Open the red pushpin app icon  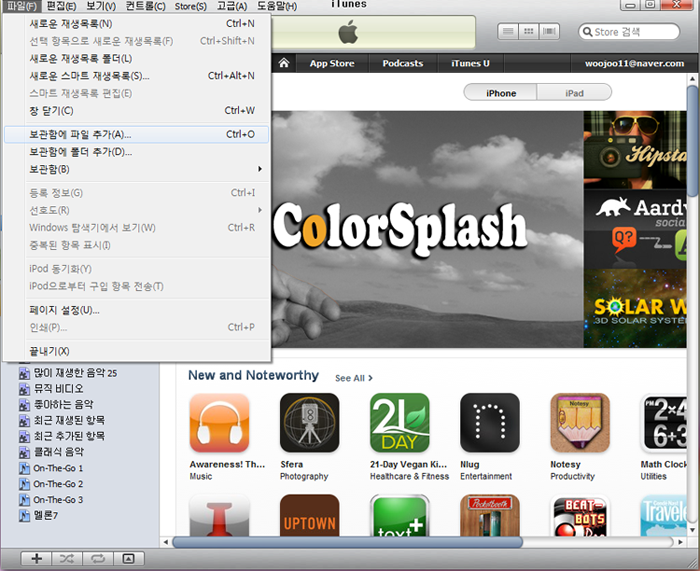(x=219, y=515)
